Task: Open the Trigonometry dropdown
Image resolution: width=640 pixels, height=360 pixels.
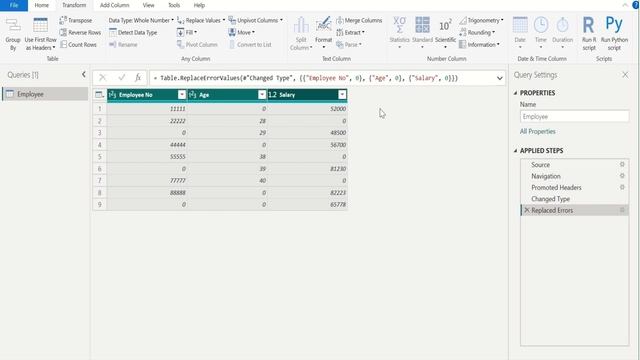Action: tap(481, 20)
